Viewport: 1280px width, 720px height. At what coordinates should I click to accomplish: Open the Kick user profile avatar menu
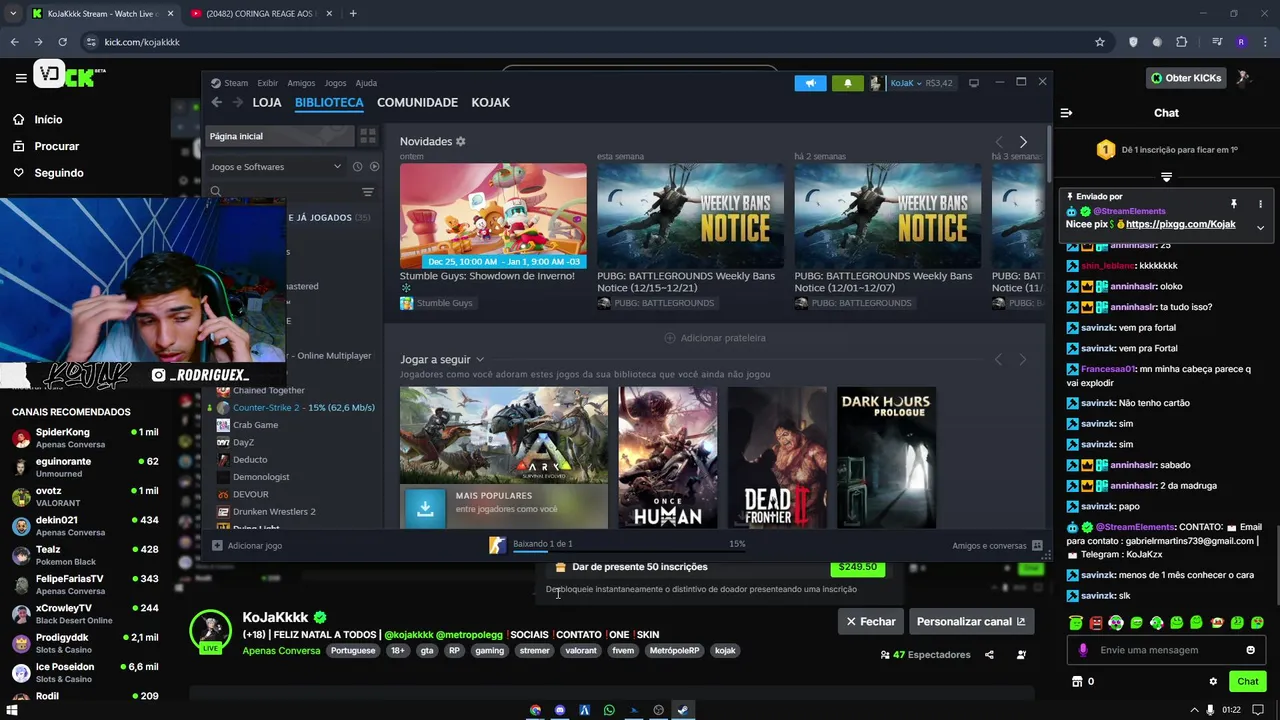pos(1245,78)
